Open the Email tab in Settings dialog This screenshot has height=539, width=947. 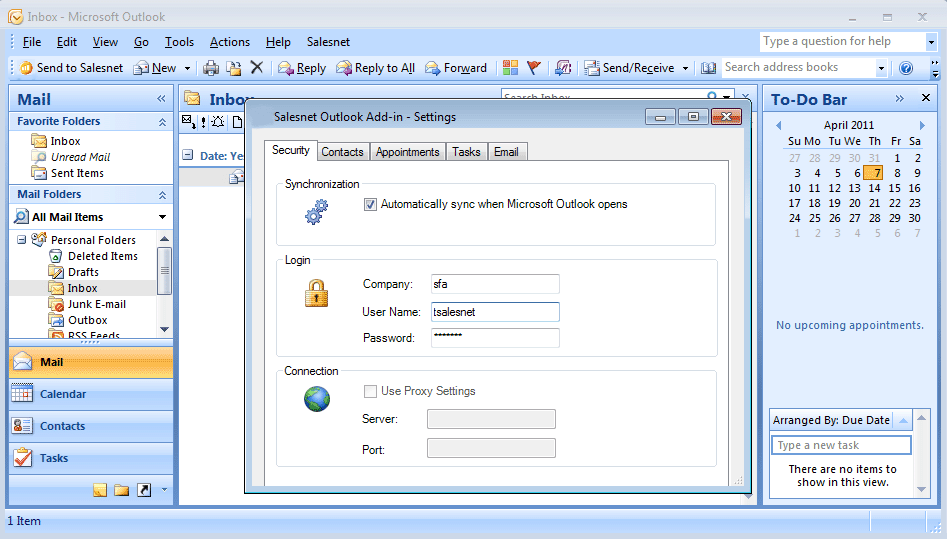506,152
